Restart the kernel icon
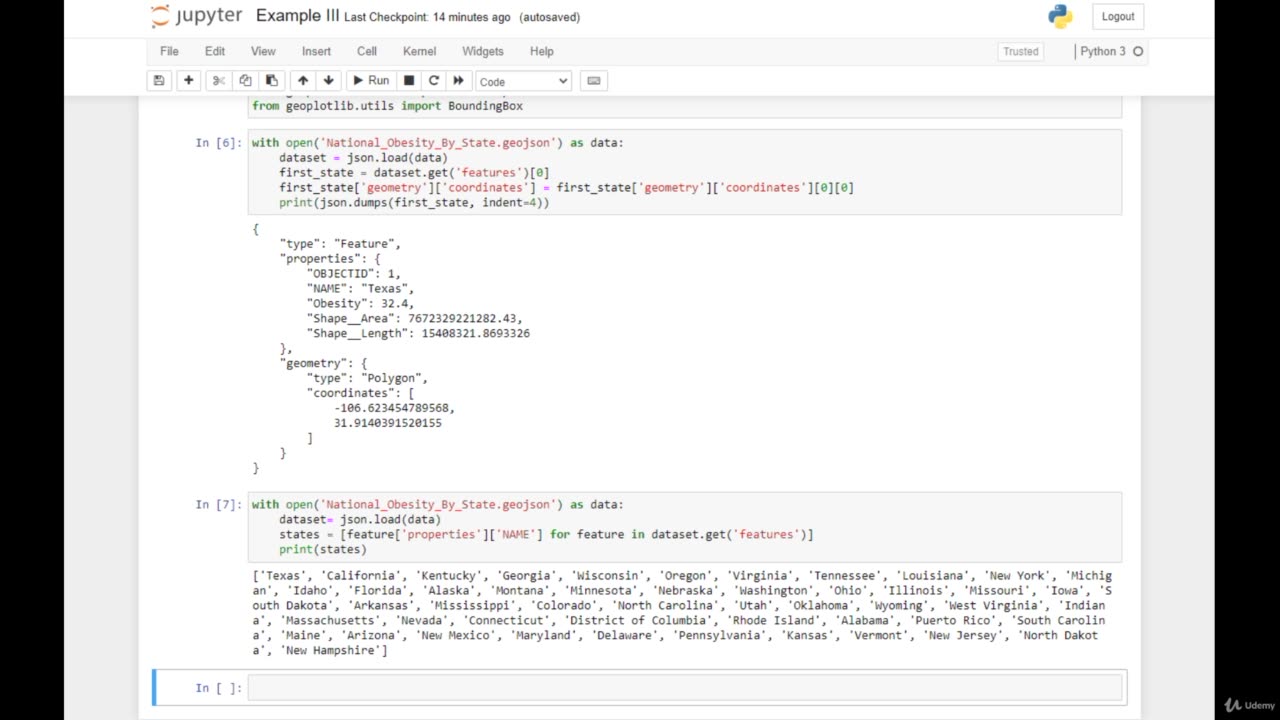This screenshot has width=1280, height=720. point(434,81)
